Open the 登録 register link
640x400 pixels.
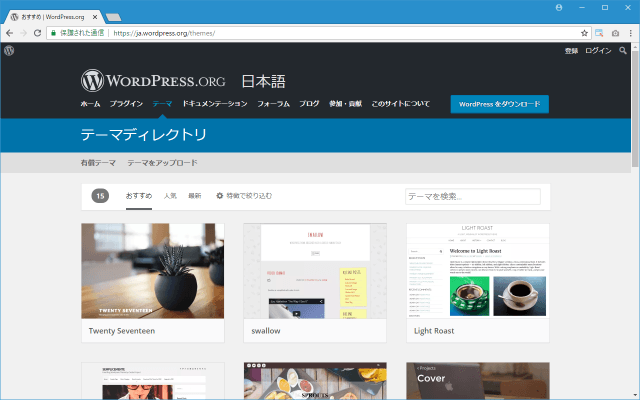(571, 51)
